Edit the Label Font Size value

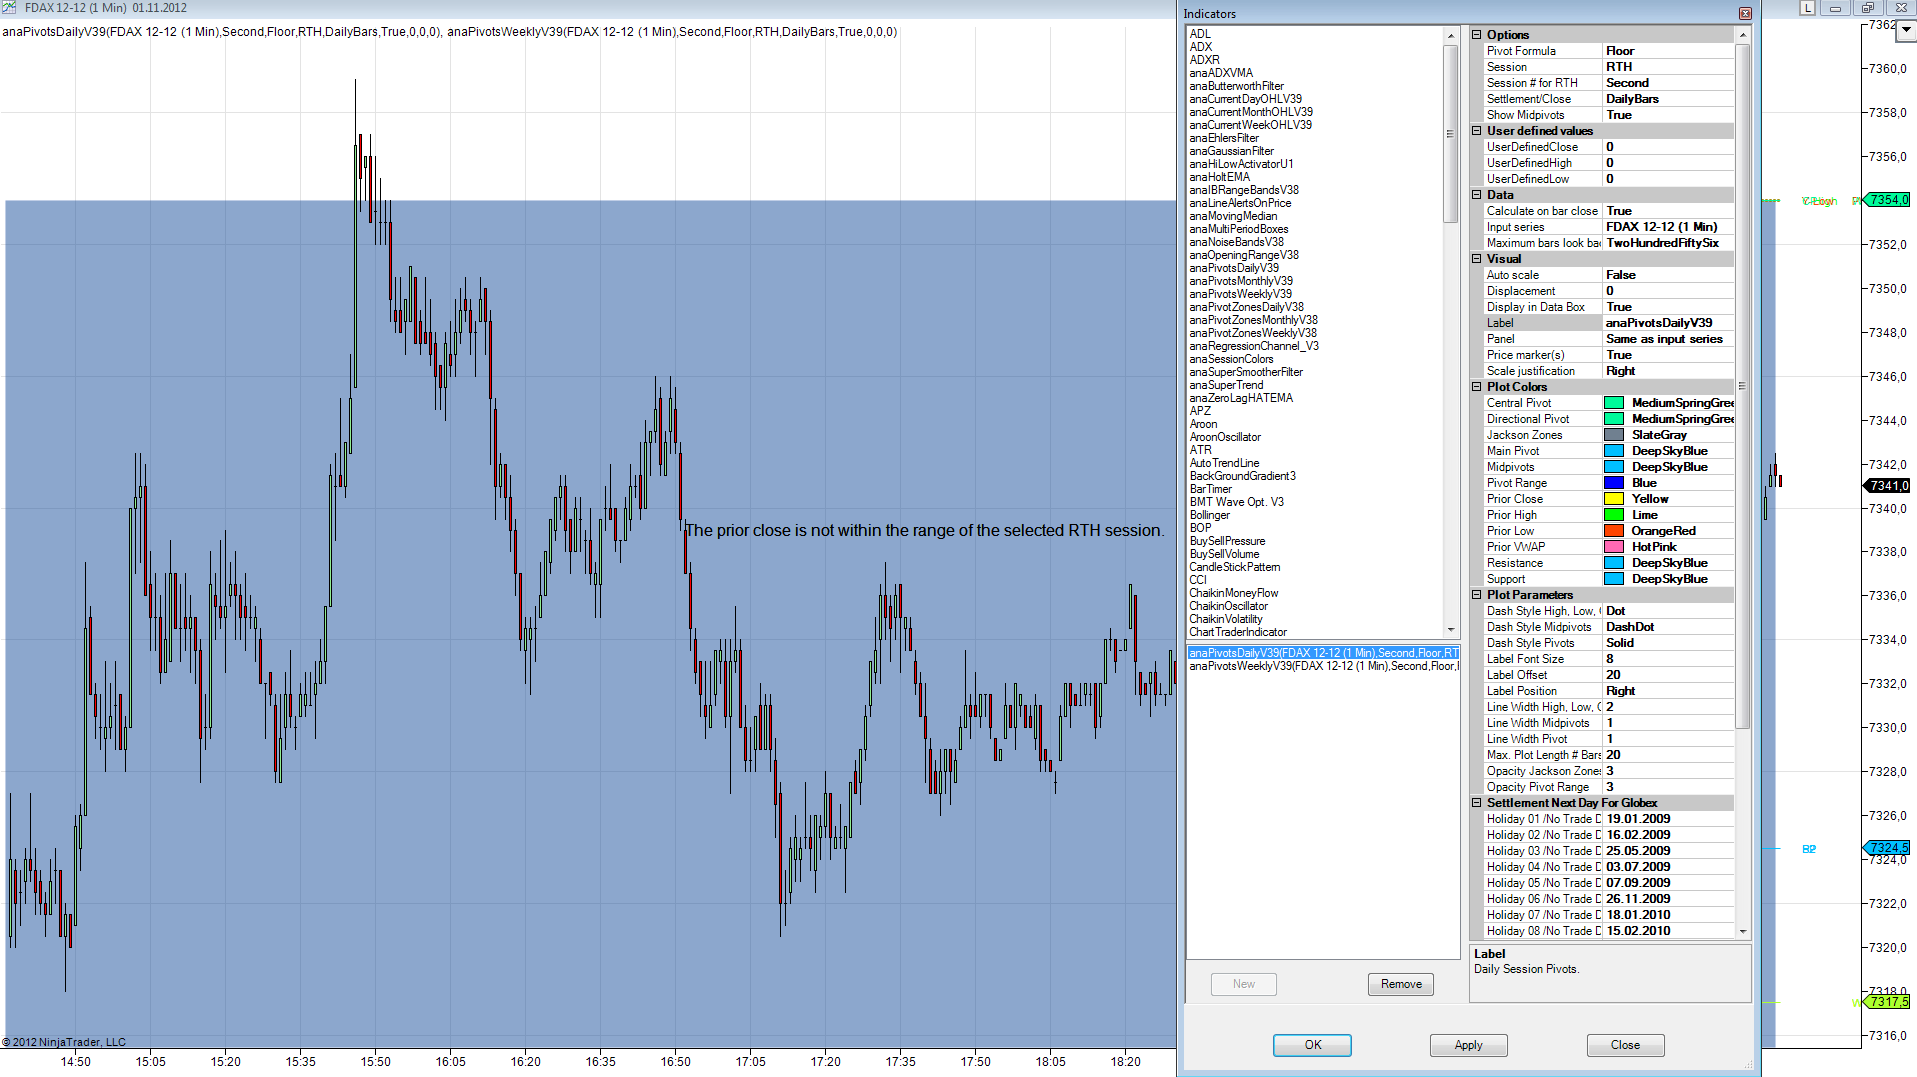click(1668, 659)
